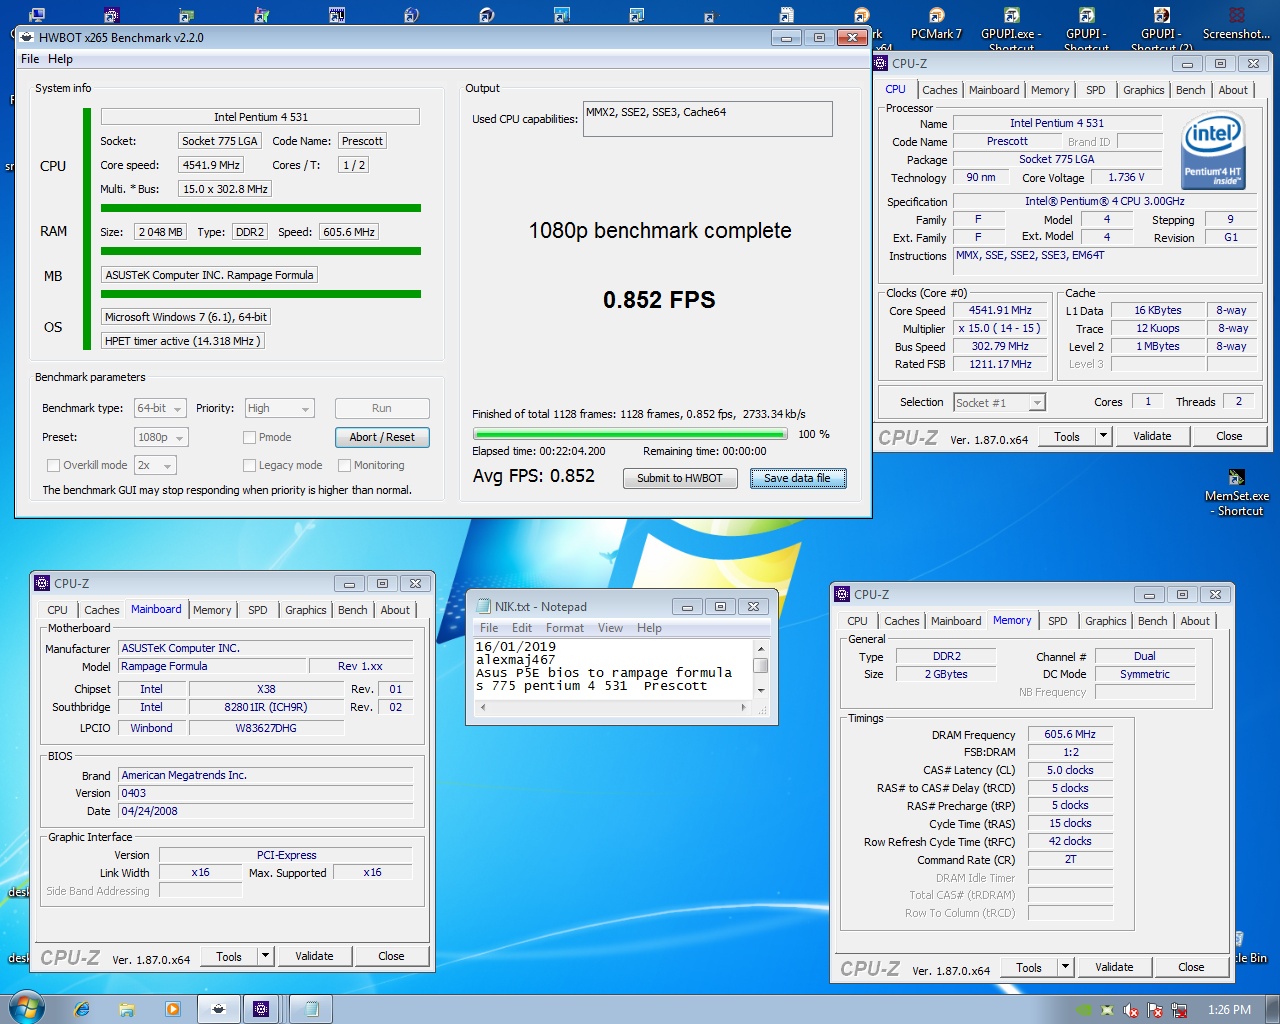Toggle the Legacy mode checkbox
Viewport: 1280px width, 1024px height.
click(x=250, y=465)
